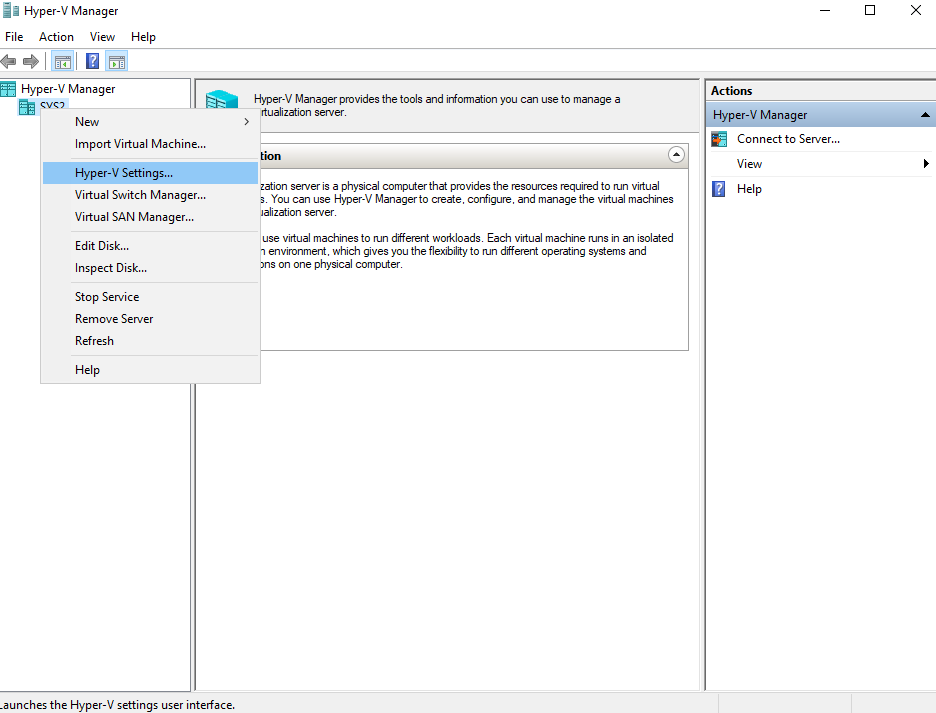The image size is (936, 713).
Task: Click the Forward arrow toolbar icon
Action: tap(30, 61)
